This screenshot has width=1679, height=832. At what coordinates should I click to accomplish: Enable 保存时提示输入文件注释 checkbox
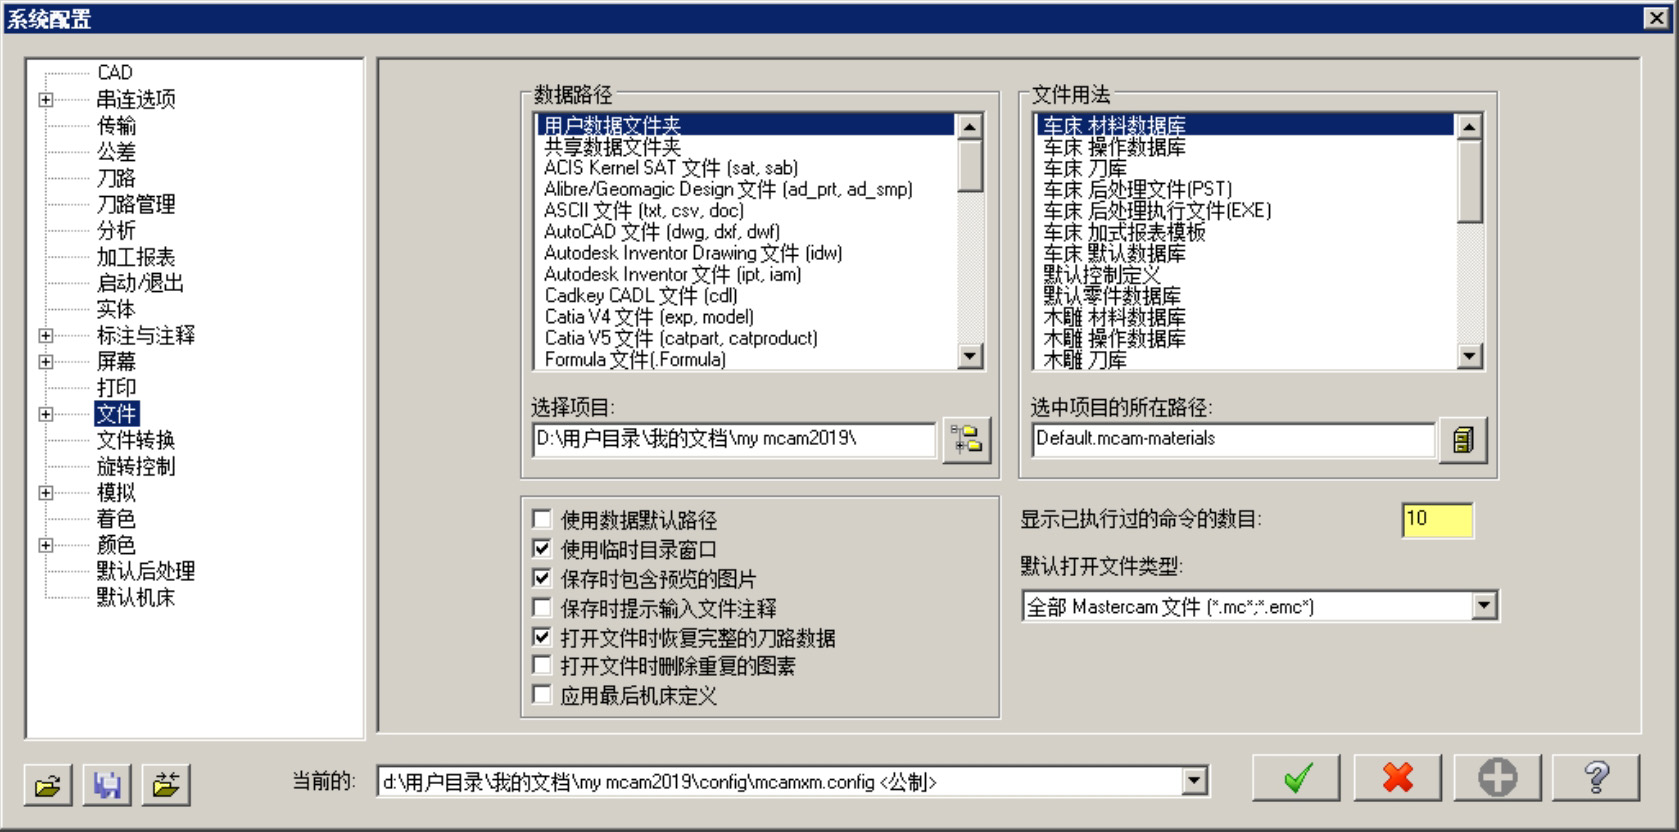click(542, 608)
